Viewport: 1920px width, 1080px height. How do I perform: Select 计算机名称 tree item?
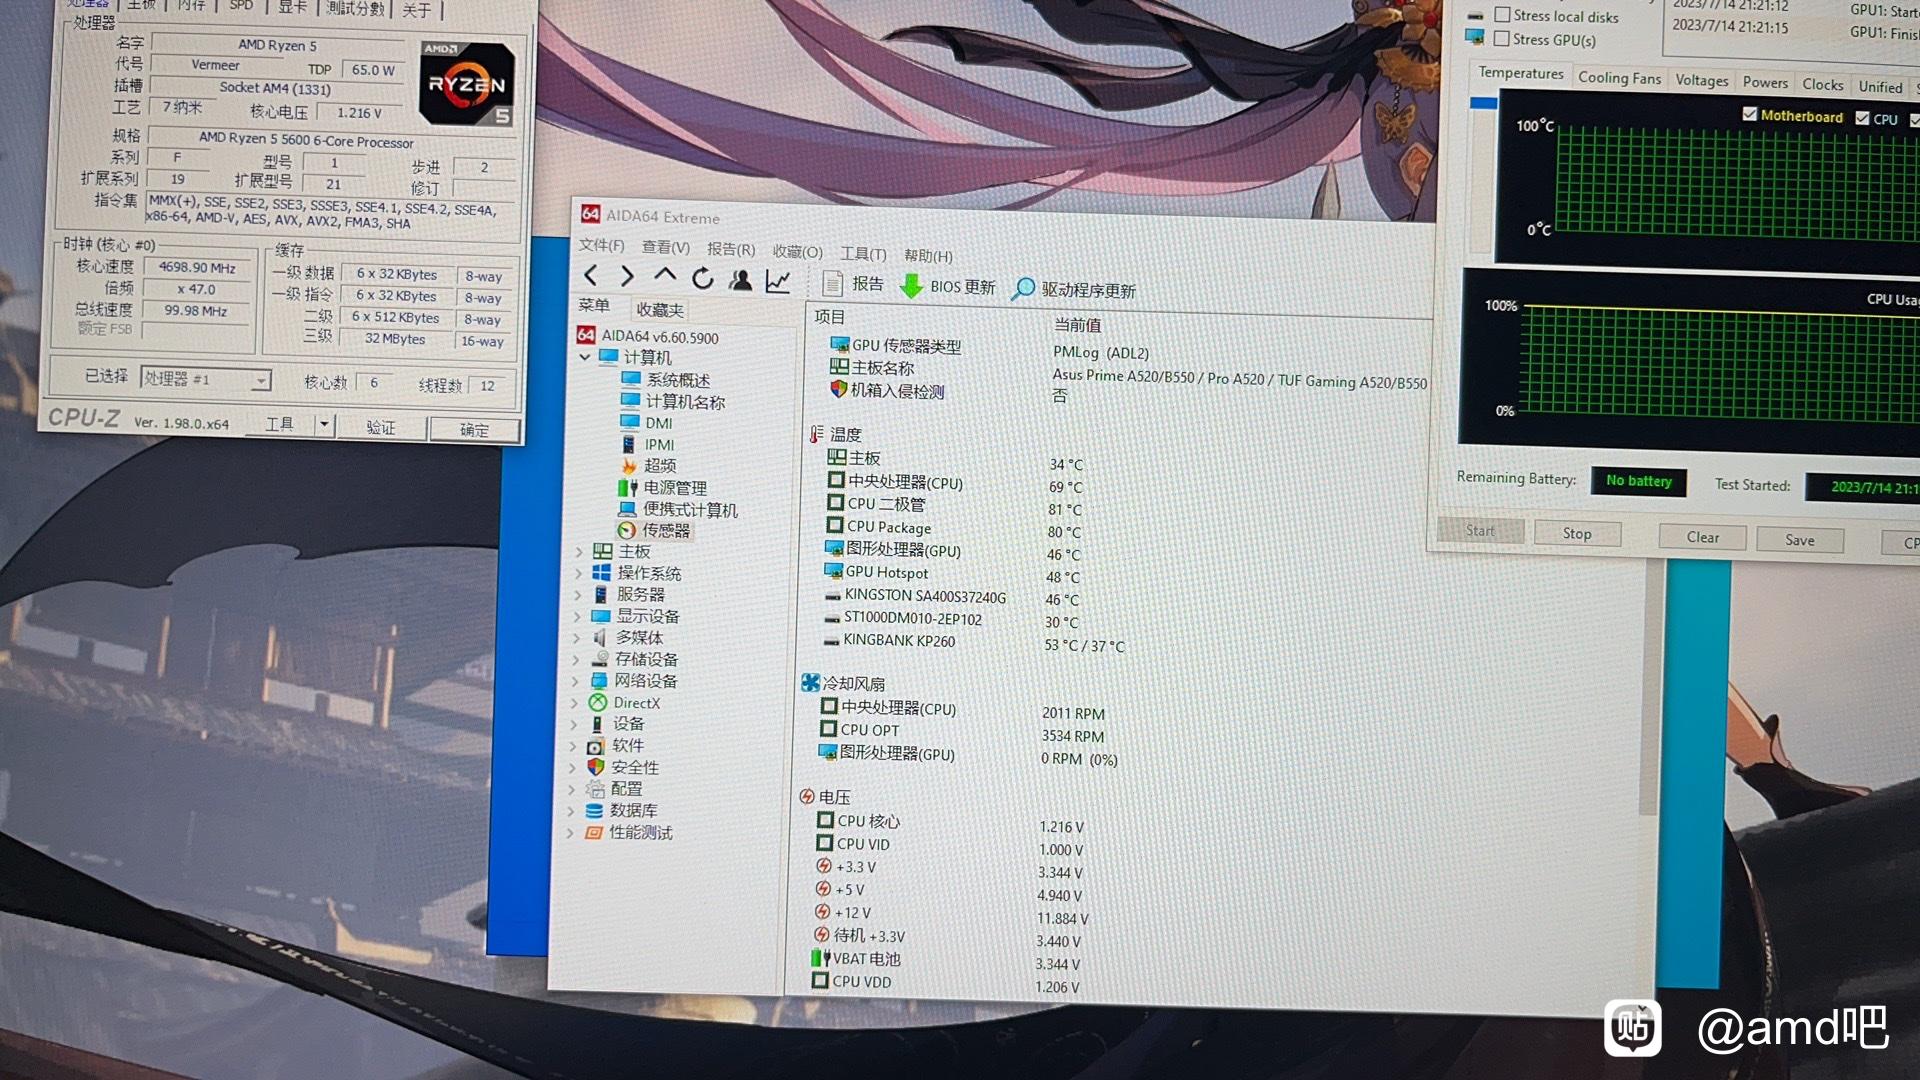[672, 401]
